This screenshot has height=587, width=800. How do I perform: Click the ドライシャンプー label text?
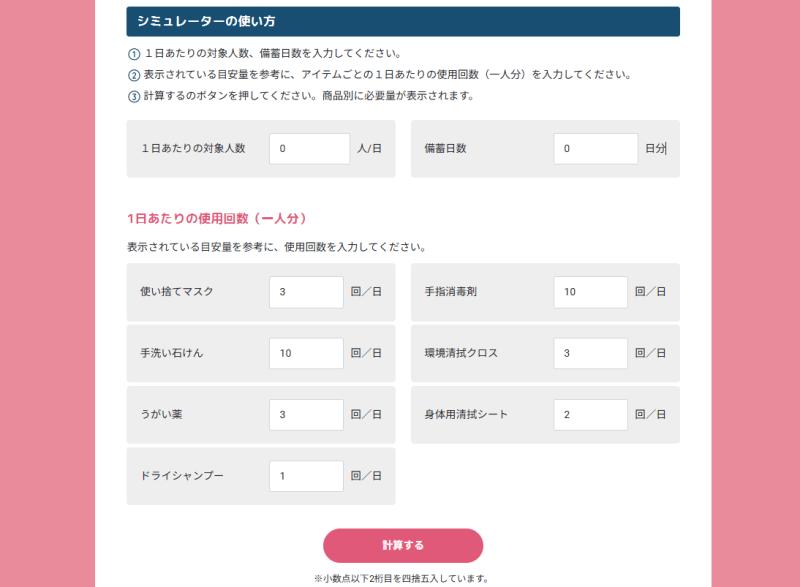click(x=182, y=476)
